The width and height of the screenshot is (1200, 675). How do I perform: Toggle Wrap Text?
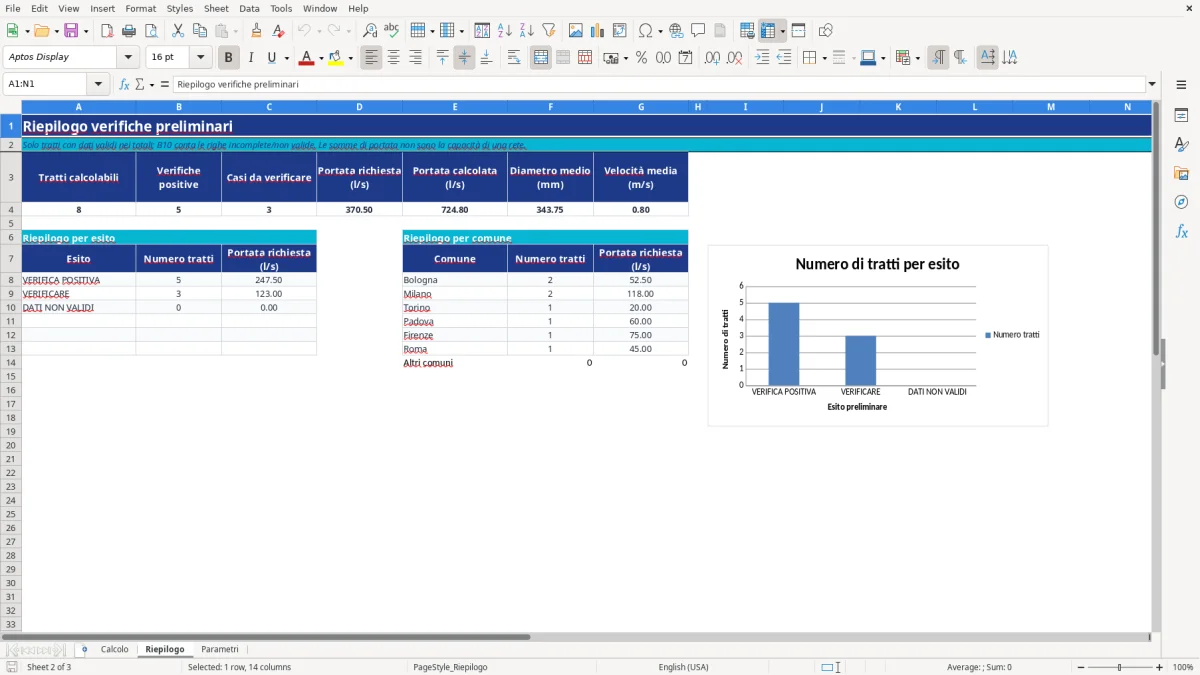tap(514, 58)
